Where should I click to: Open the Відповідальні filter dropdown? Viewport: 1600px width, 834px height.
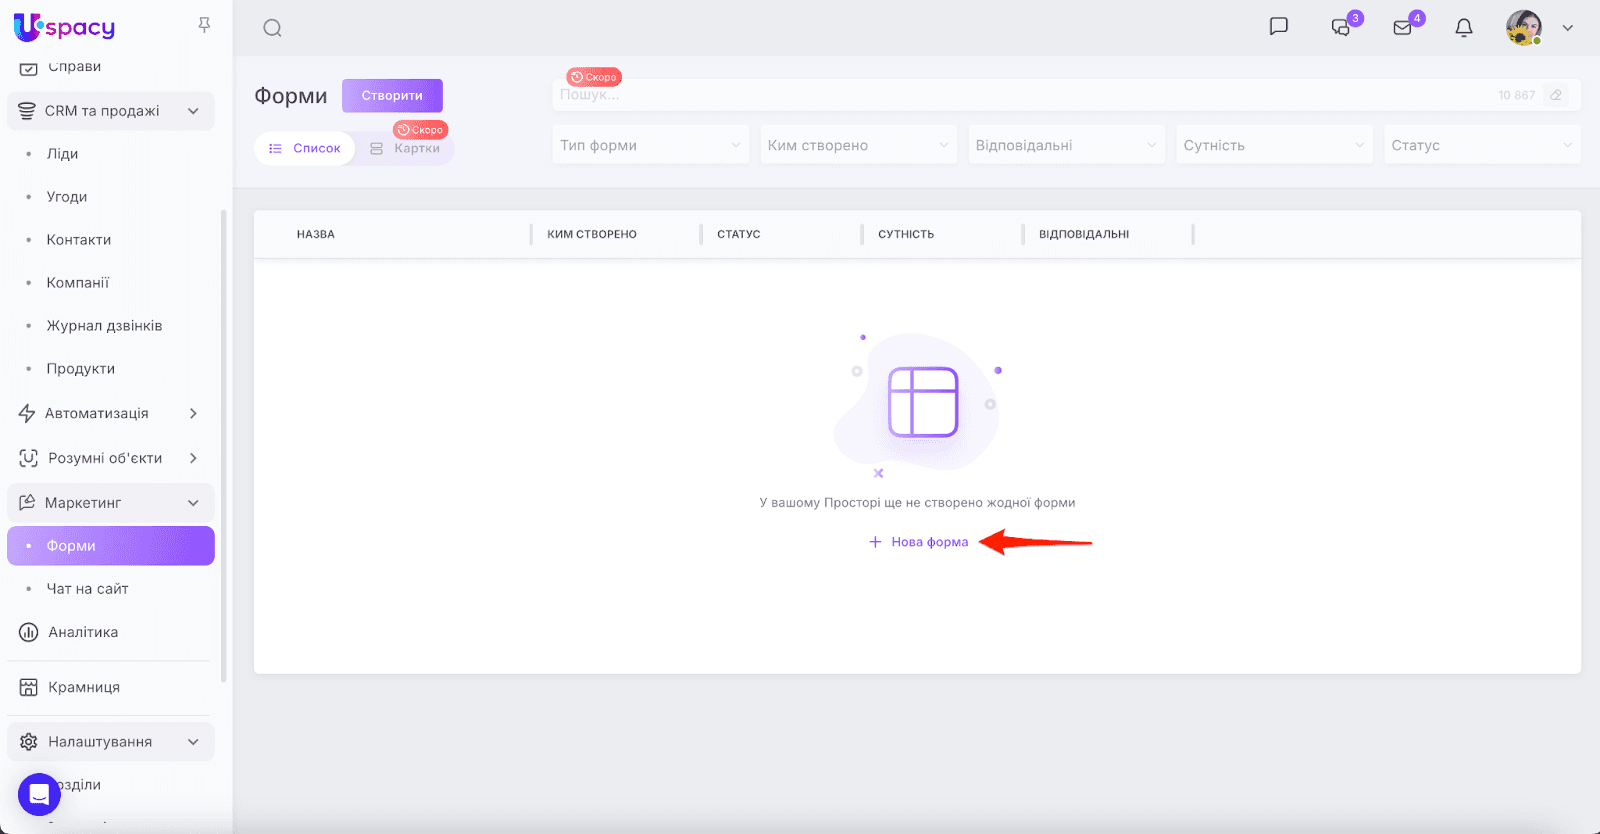1067,145
